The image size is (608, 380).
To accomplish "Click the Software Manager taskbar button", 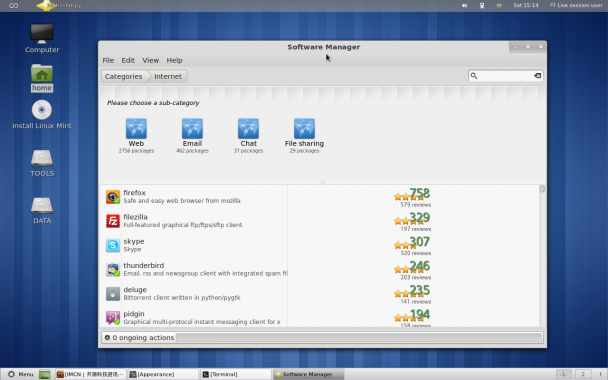I will click(x=308, y=374).
